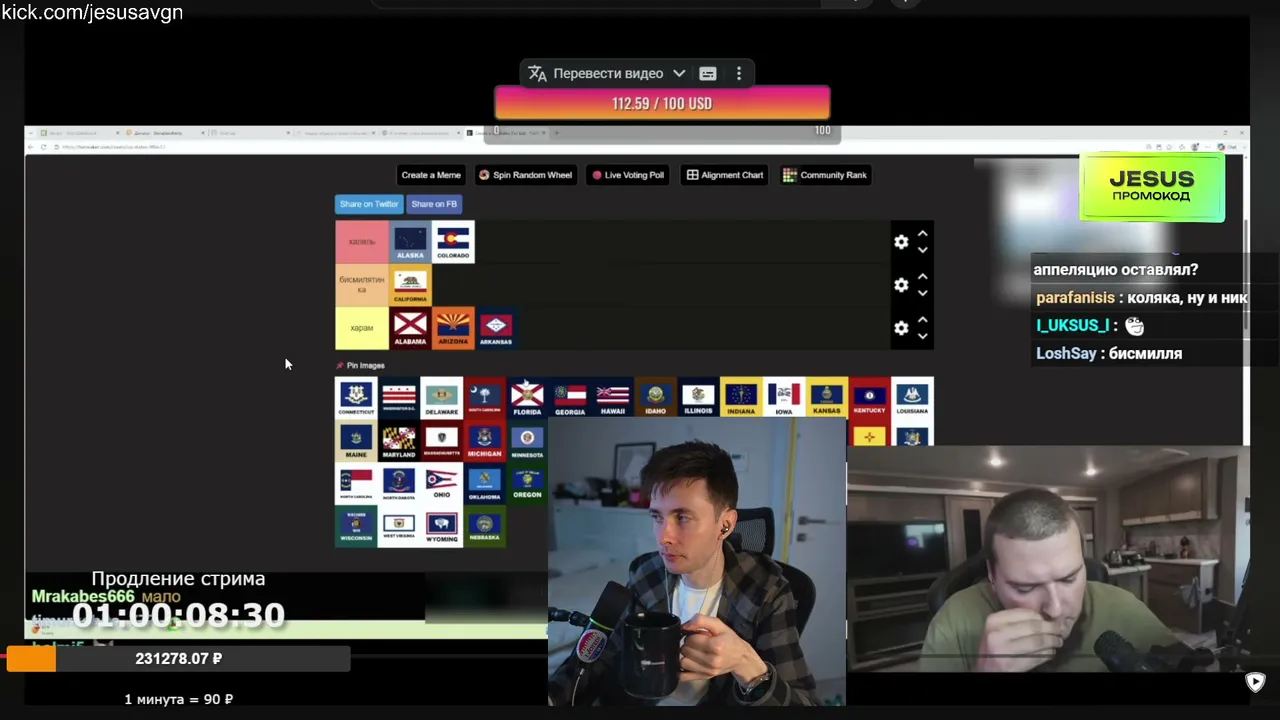The width and height of the screenshot is (1280, 720).
Task: Select the Indiana flag tile
Action: coord(741,398)
